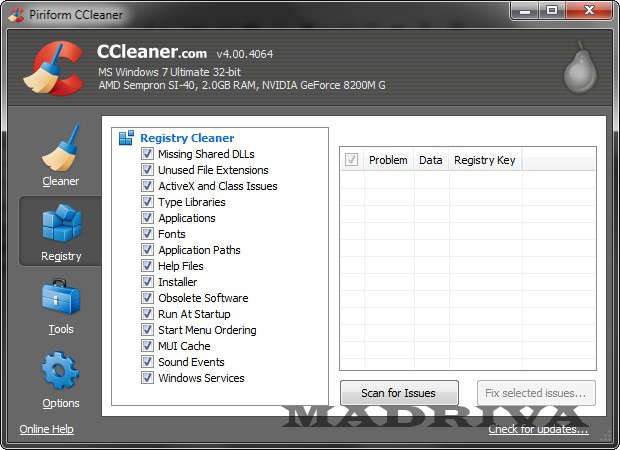Screen dimensions: 620x450
Task: Click the CCleaner.com header title
Action: 152,52
